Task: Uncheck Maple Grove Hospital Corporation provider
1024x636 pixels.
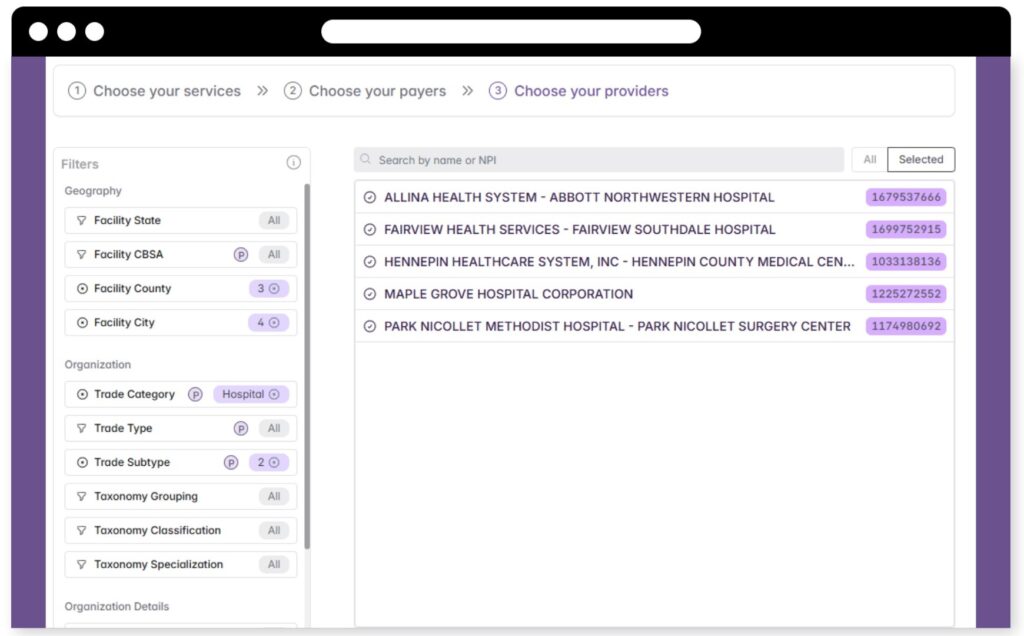Action: coord(370,294)
